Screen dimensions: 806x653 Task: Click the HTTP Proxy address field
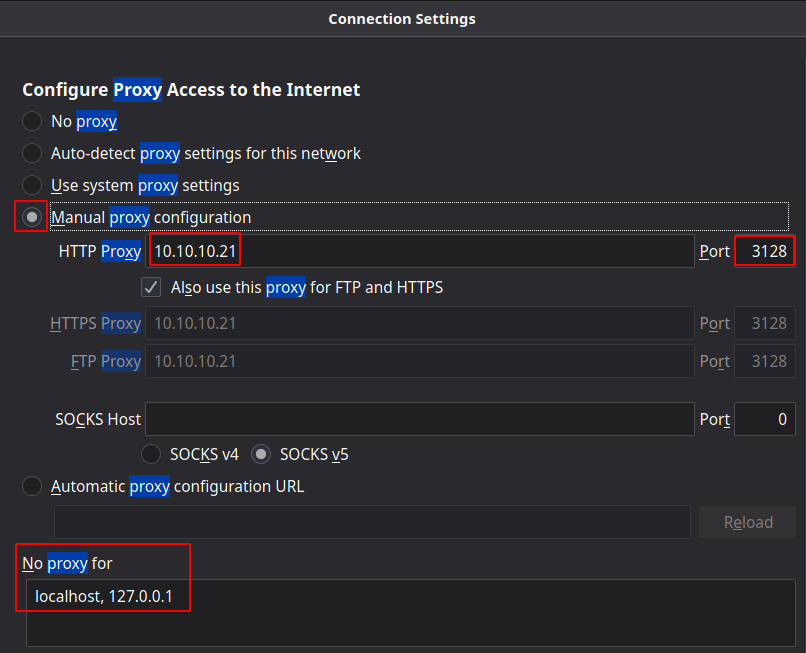click(420, 251)
